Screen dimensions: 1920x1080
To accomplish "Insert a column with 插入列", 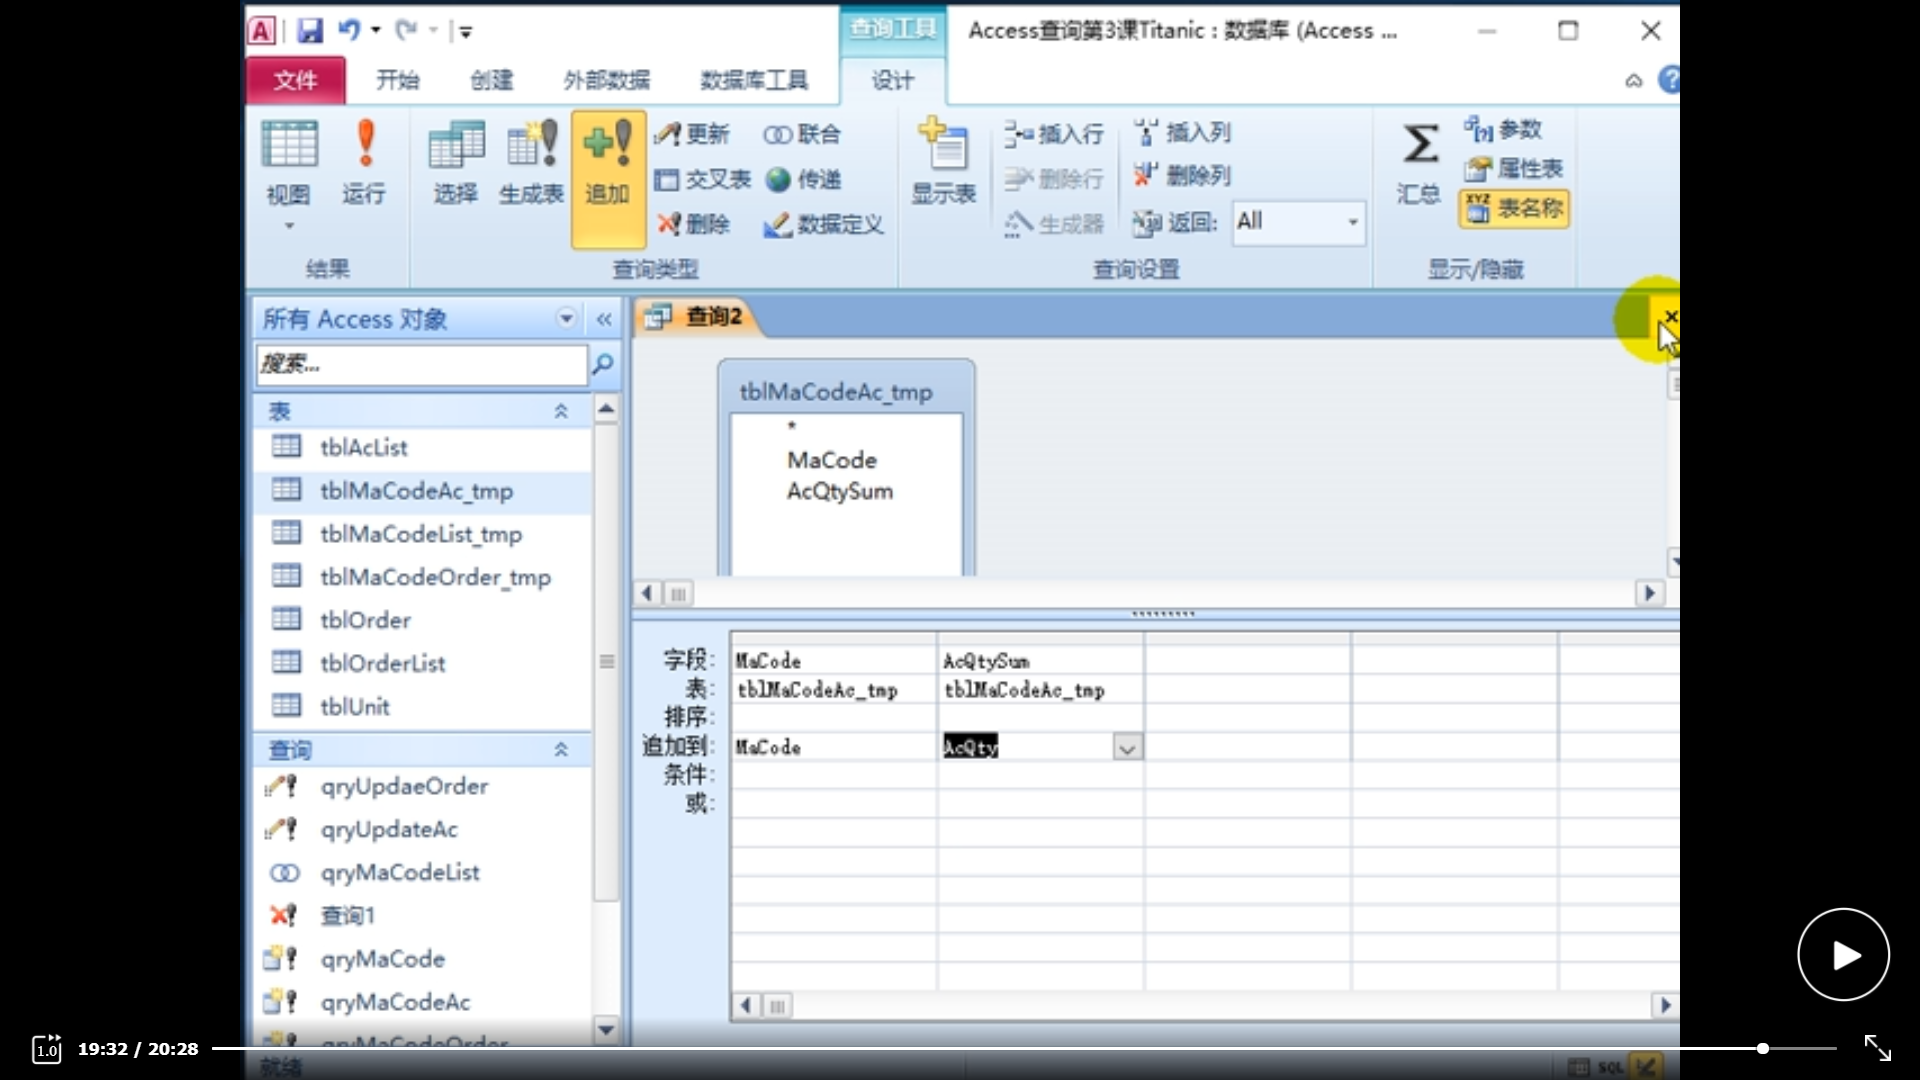I will pyautogui.click(x=1183, y=132).
